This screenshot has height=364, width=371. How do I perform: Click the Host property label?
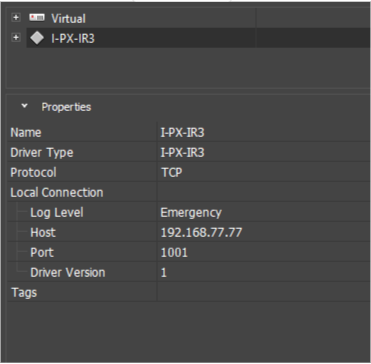(x=43, y=233)
